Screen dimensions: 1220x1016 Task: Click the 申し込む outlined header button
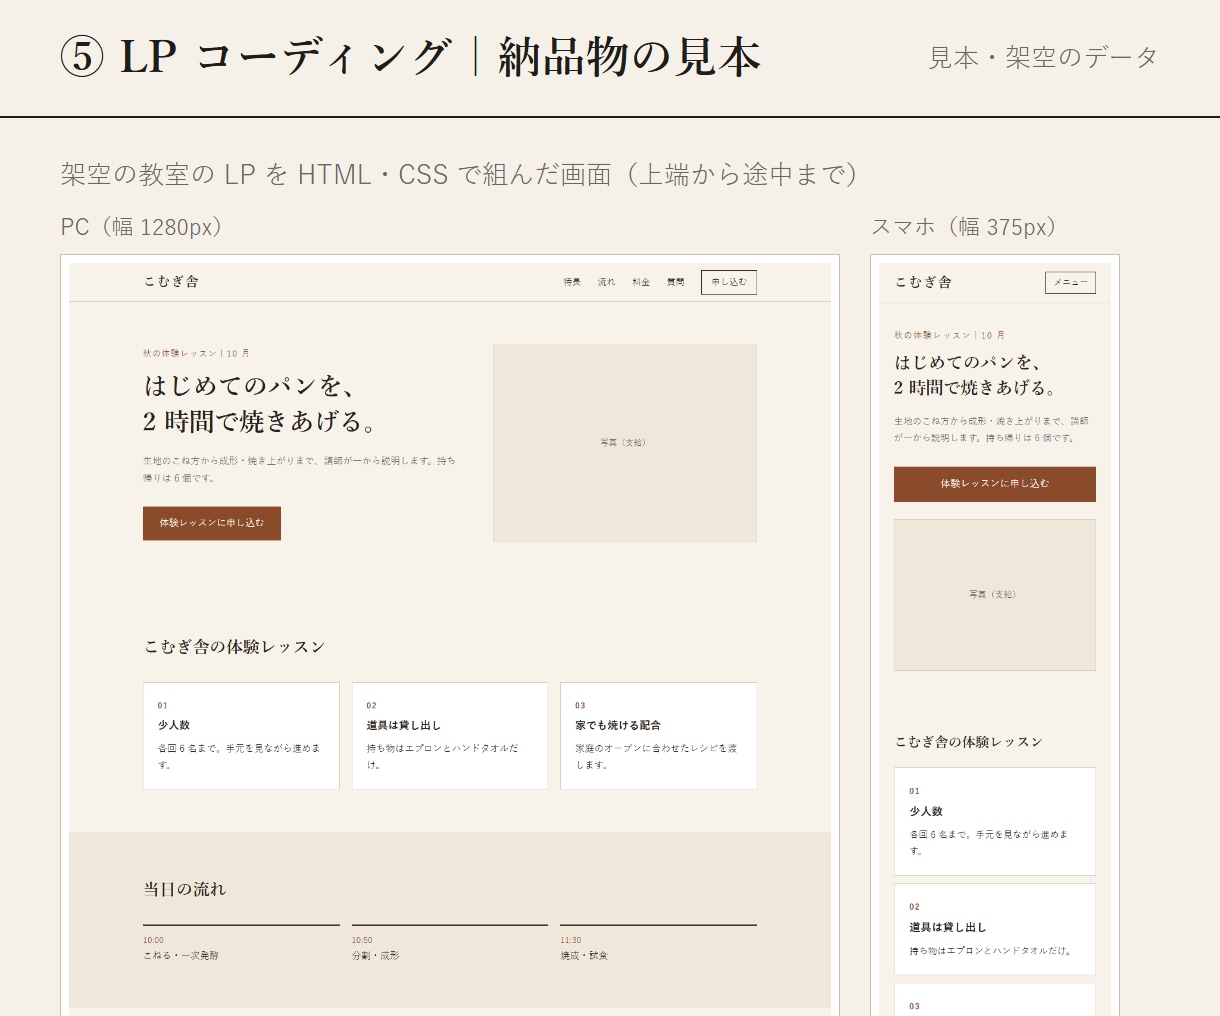729,282
